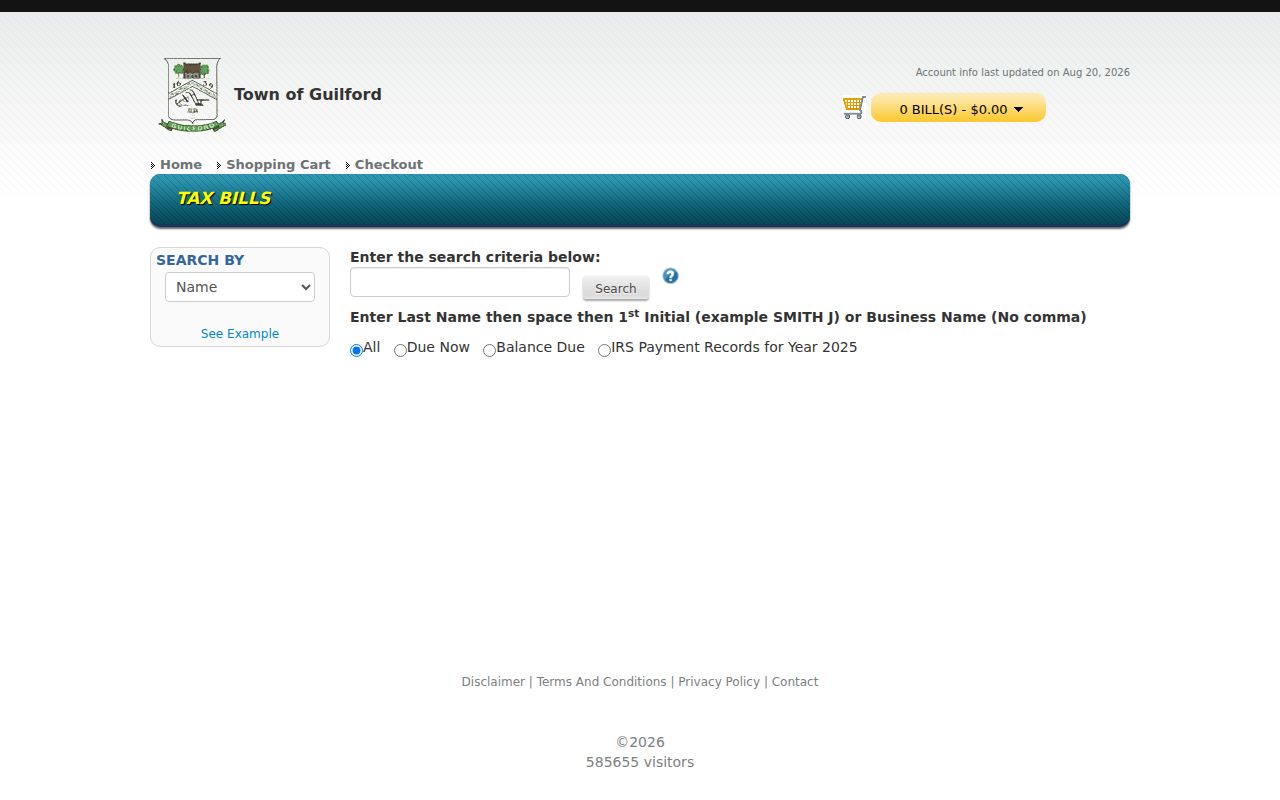Click the shopping cart icon
This screenshot has height=800, width=1280.
click(853, 107)
